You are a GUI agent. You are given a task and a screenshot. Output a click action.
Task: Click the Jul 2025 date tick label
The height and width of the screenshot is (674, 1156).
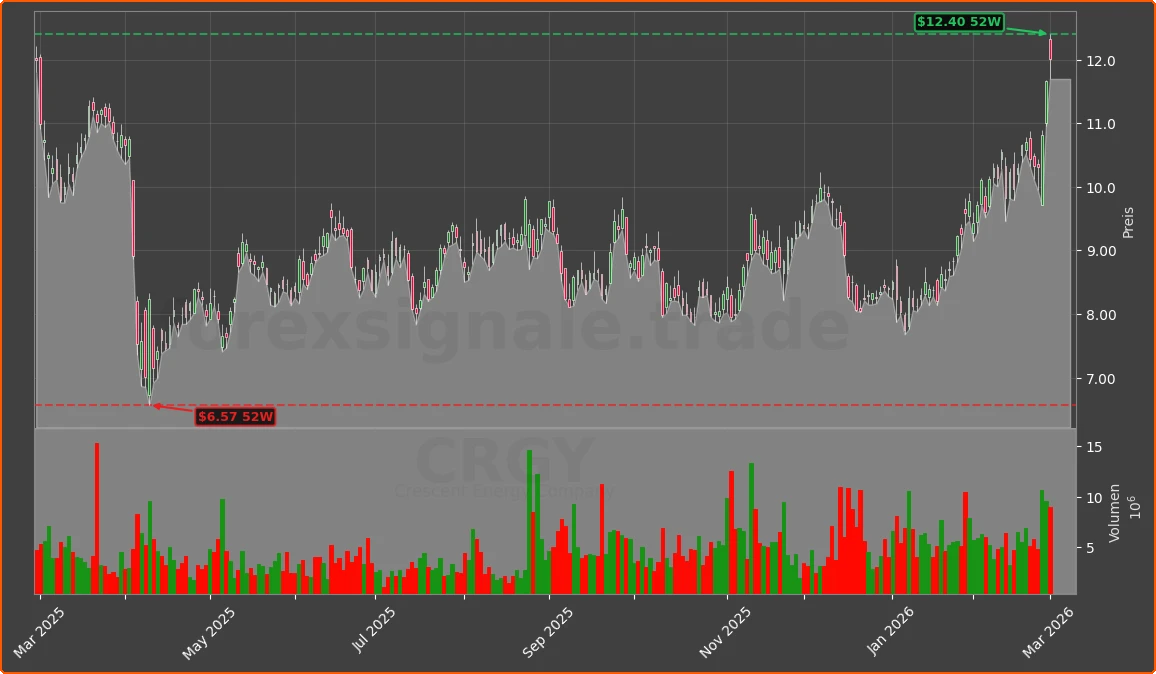[x=374, y=632]
